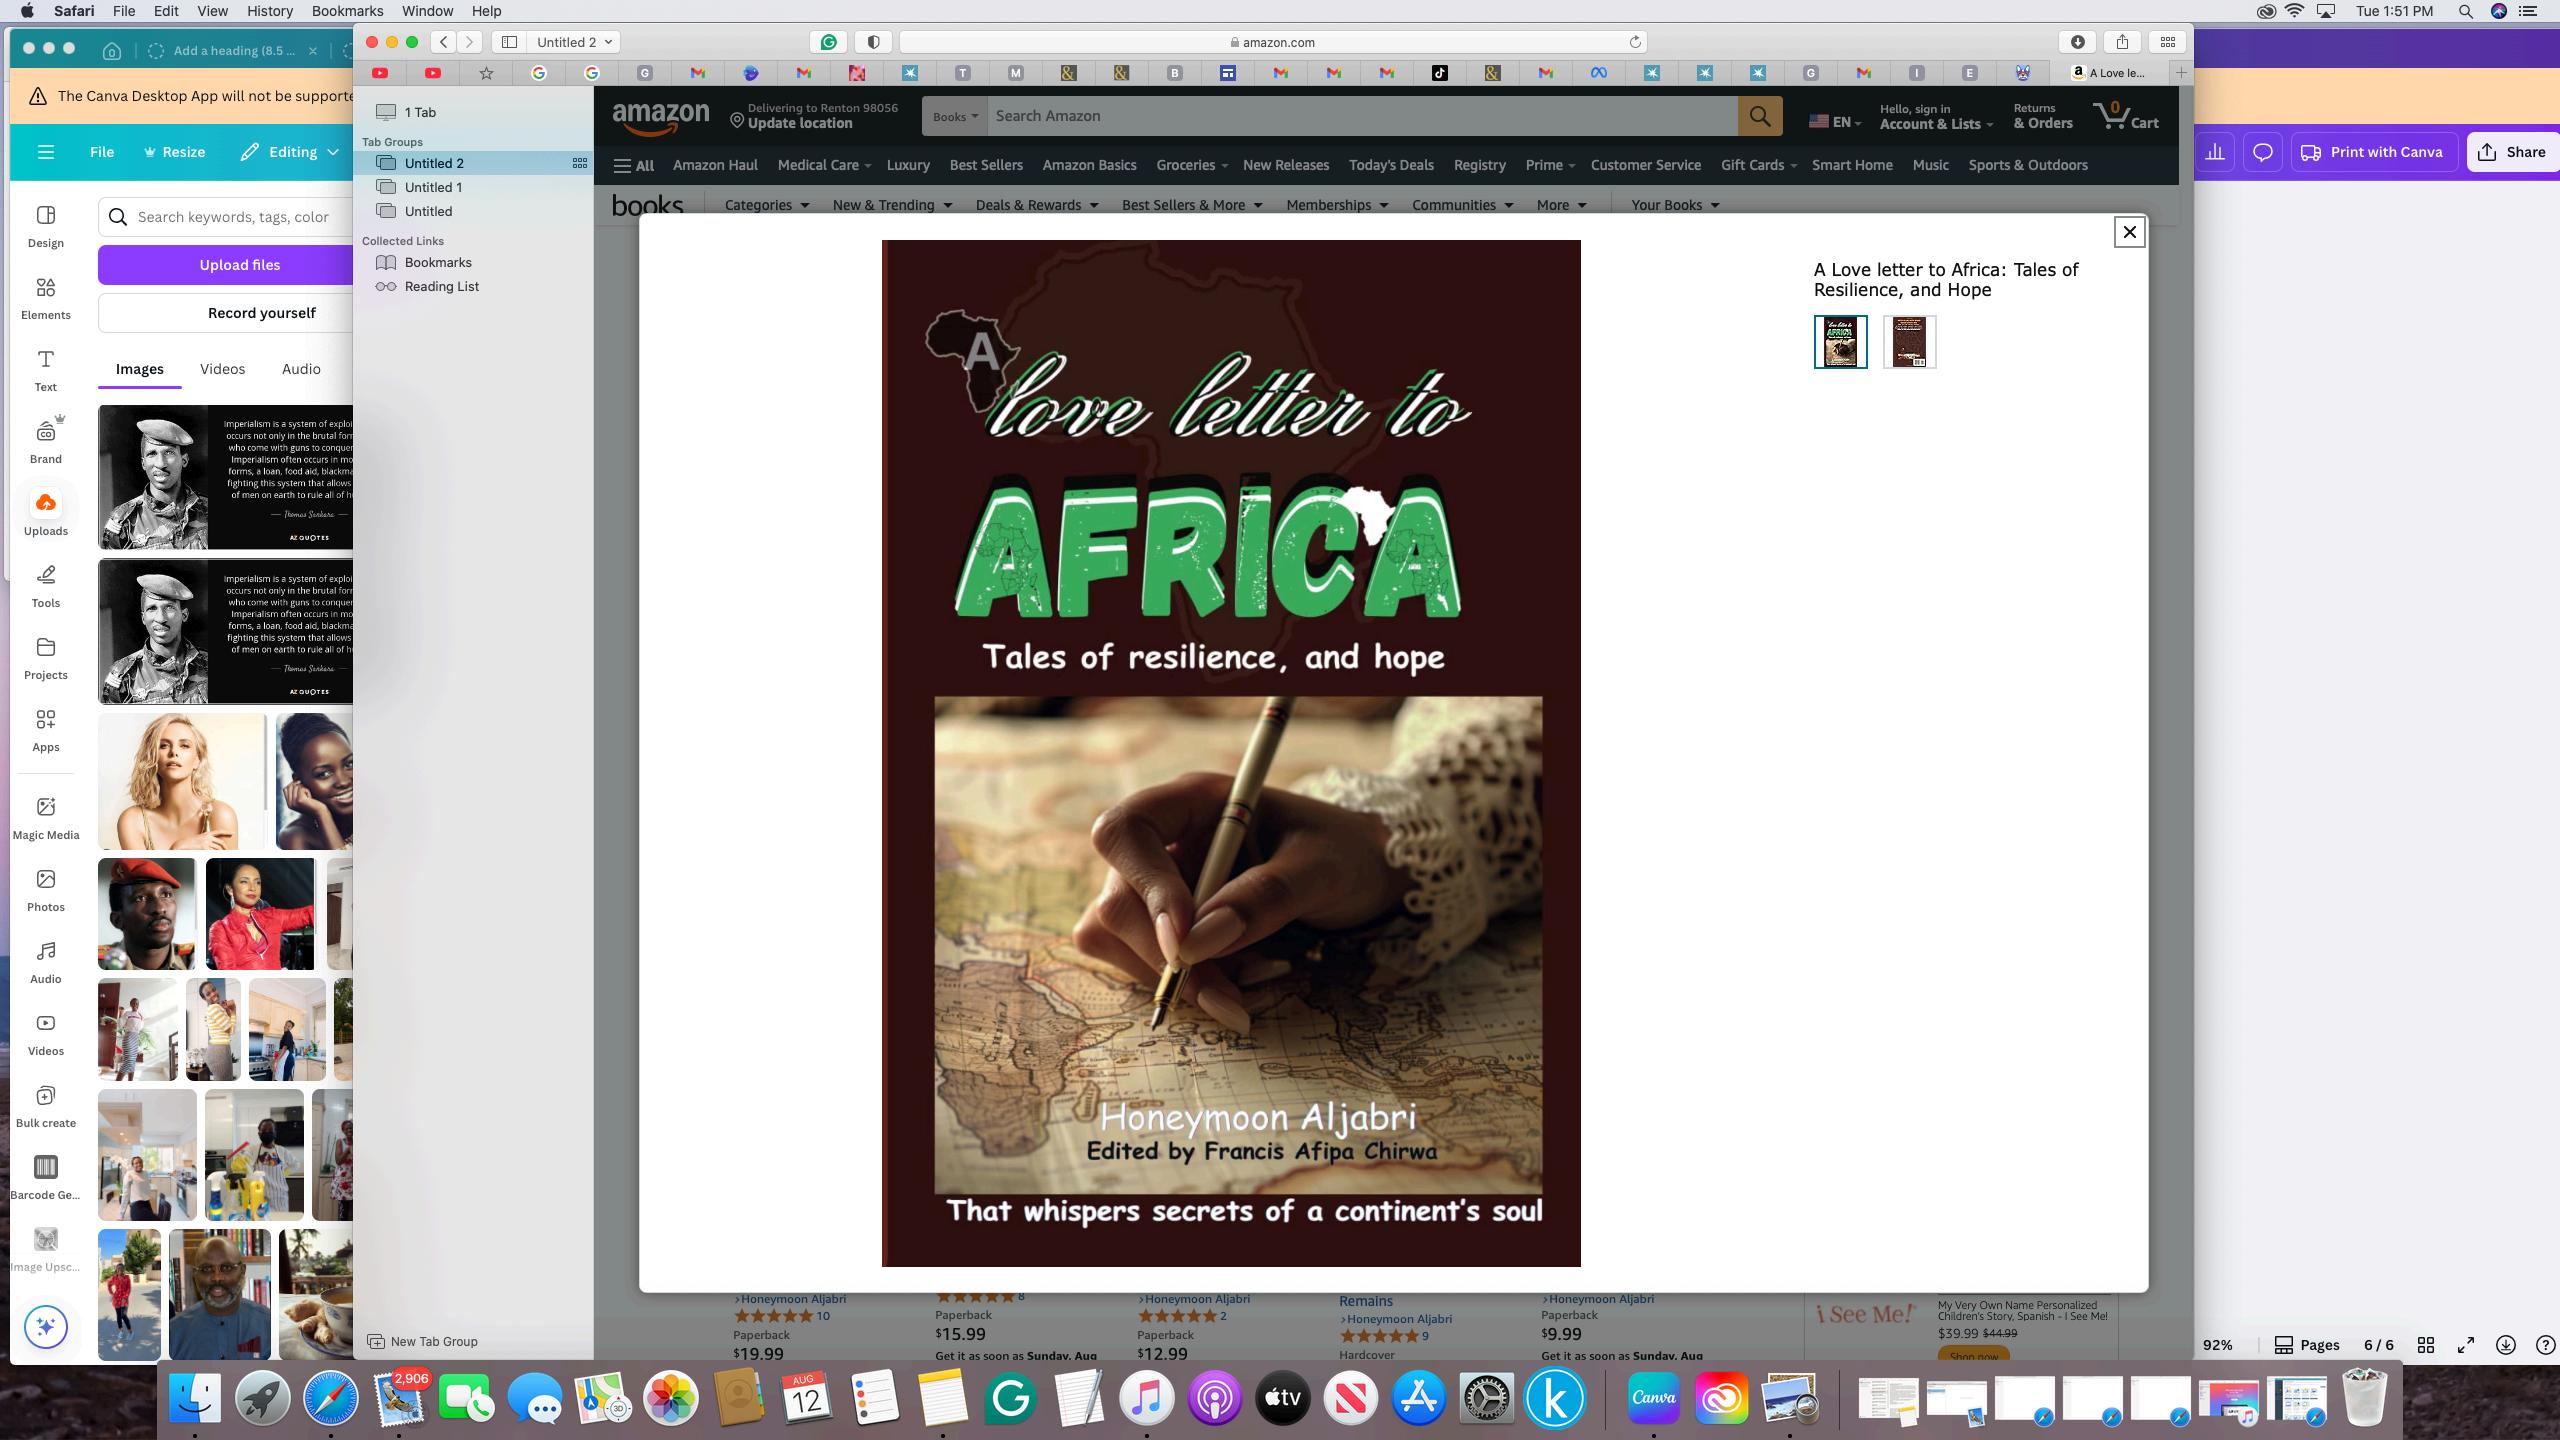2560x1440 pixels.
Task: Open the Canva Elements panel
Action: (x=45, y=298)
